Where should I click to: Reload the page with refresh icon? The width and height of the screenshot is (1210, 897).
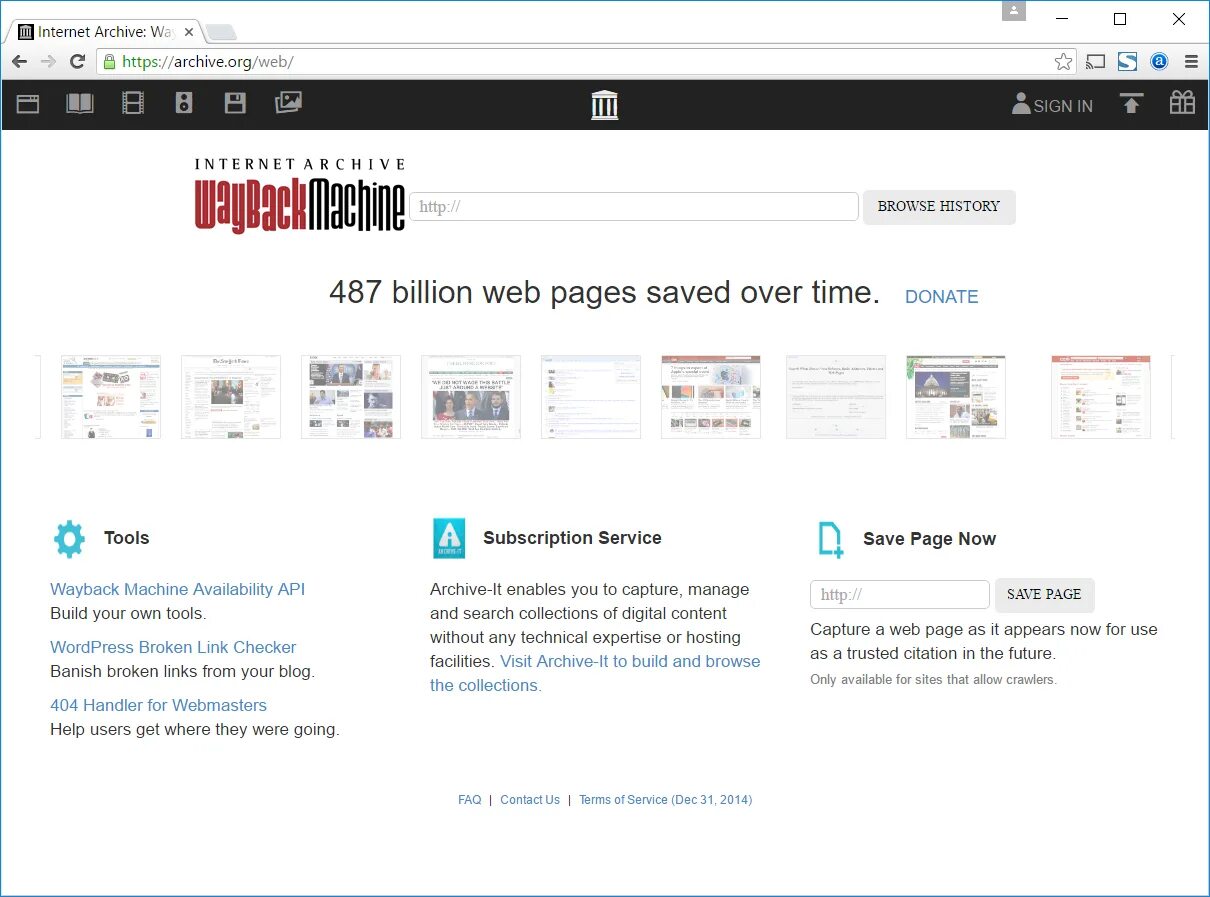(77, 62)
